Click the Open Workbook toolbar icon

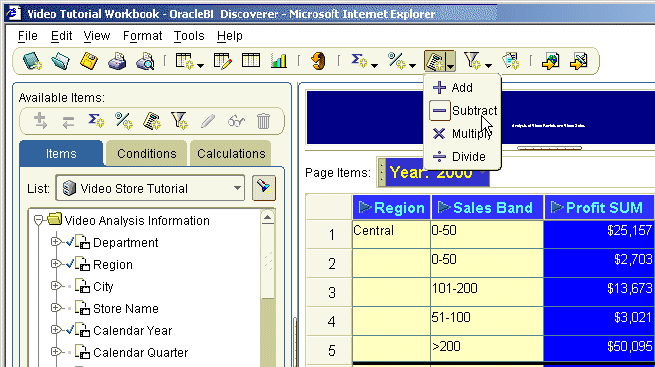coord(60,61)
